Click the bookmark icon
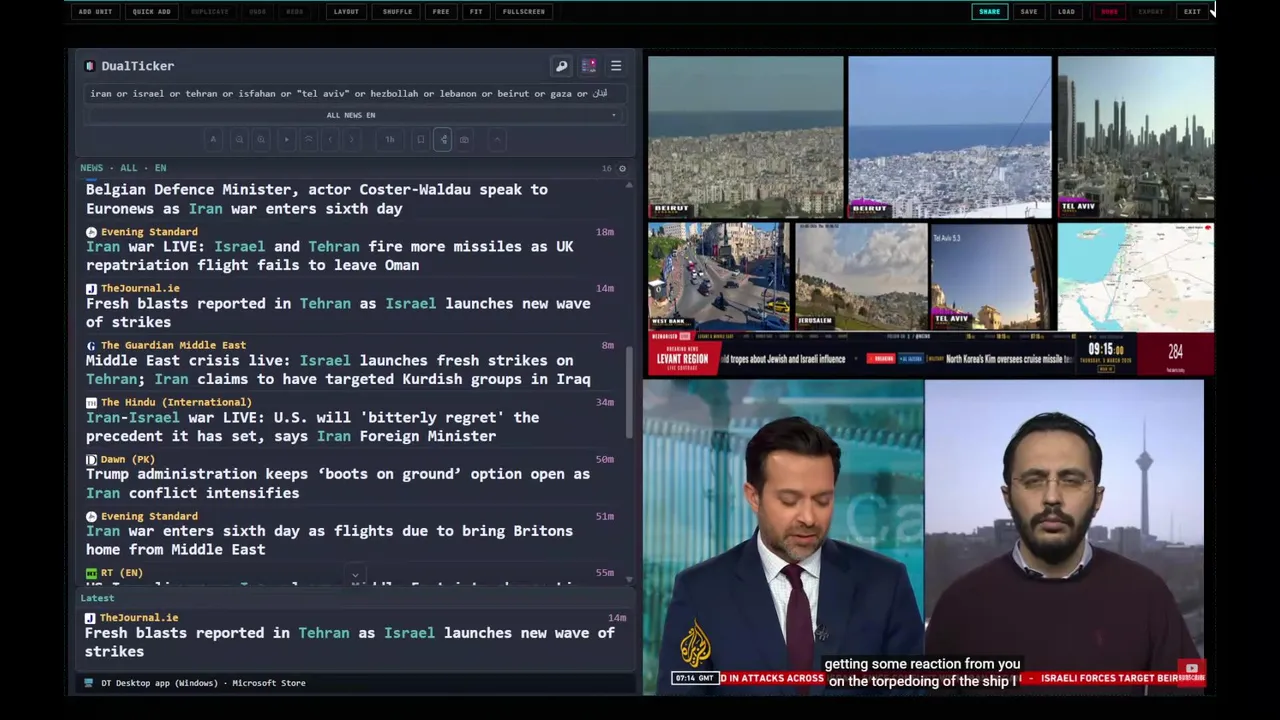Viewport: 1280px width, 720px height. coord(421,140)
